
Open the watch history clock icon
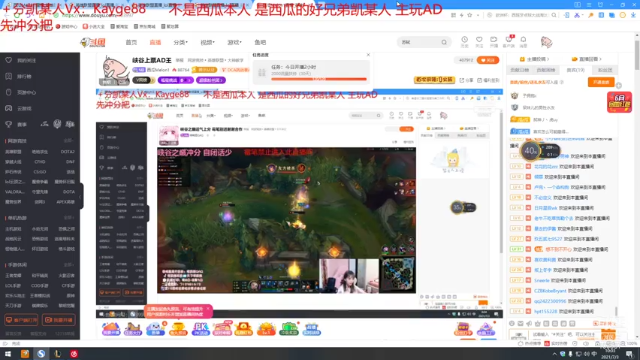tap(464, 41)
